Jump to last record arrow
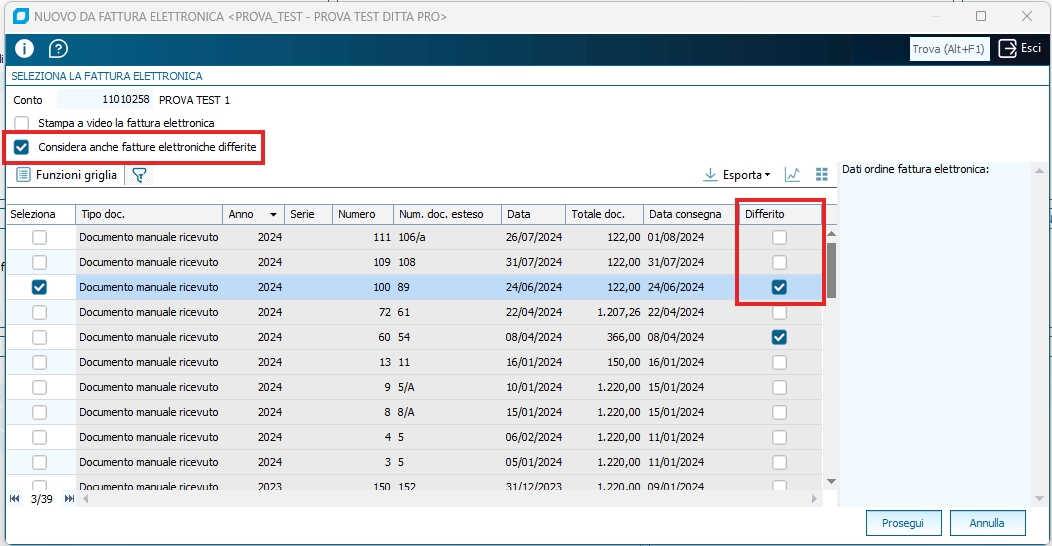The width and height of the screenshot is (1052, 546). pyautogui.click(x=69, y=498)
